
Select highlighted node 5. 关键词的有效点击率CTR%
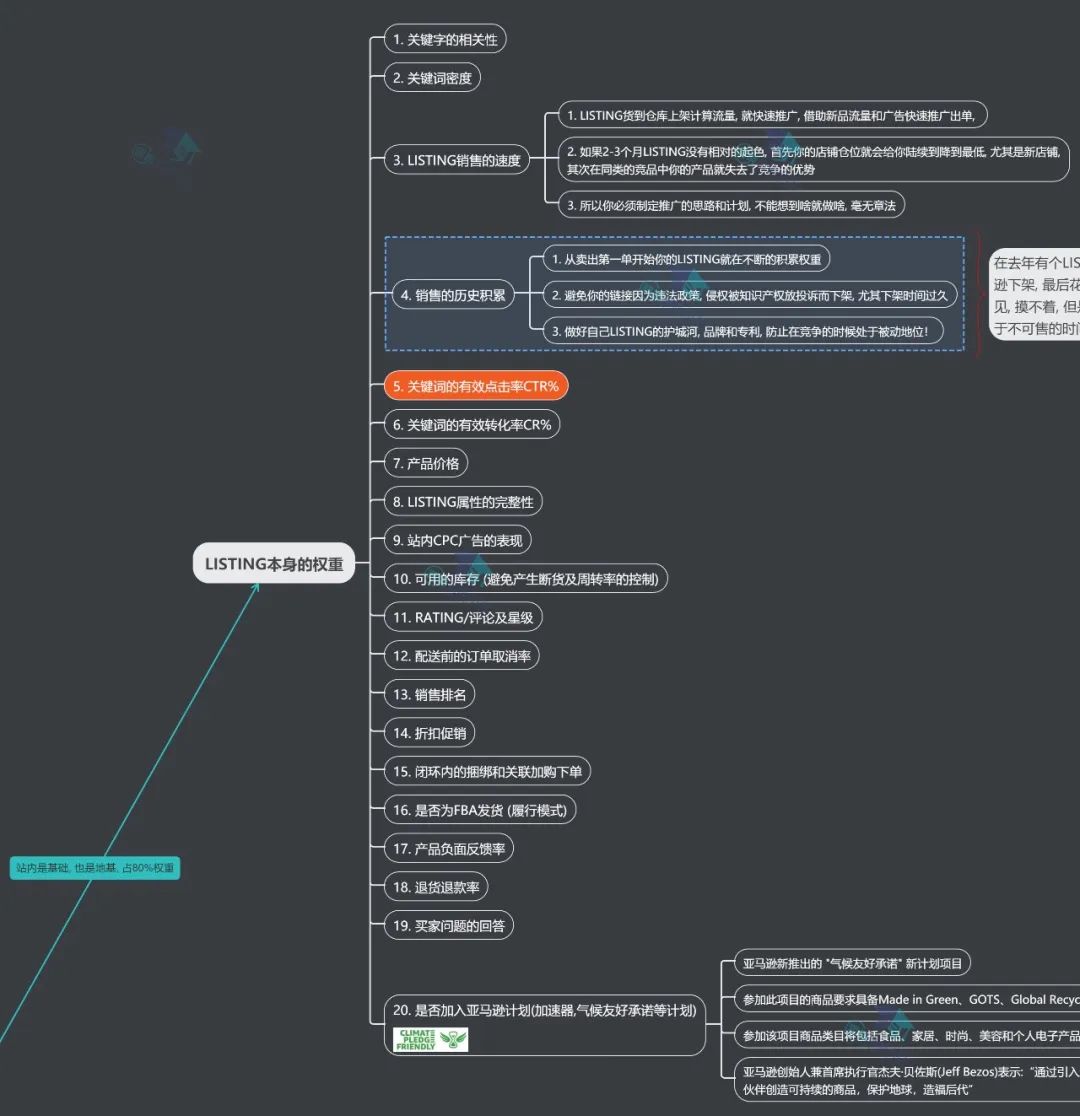point(476,386)
